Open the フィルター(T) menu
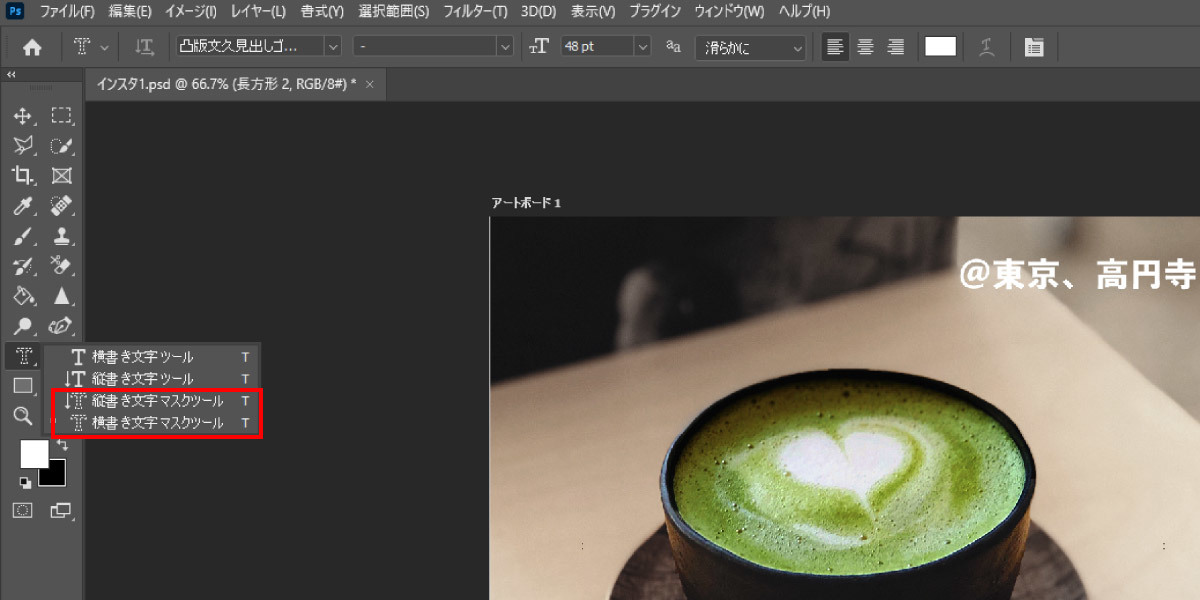 click(x=474, y=12)
